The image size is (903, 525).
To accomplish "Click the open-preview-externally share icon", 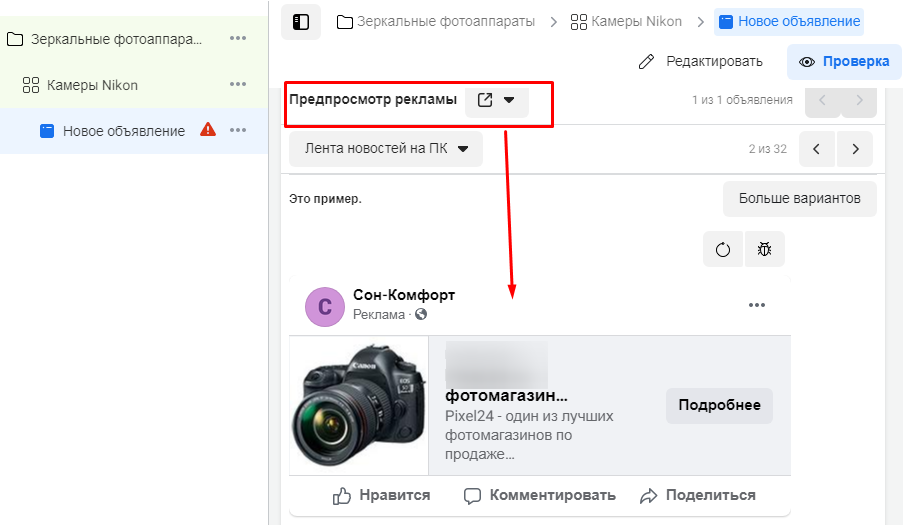I will pos(485,100).
